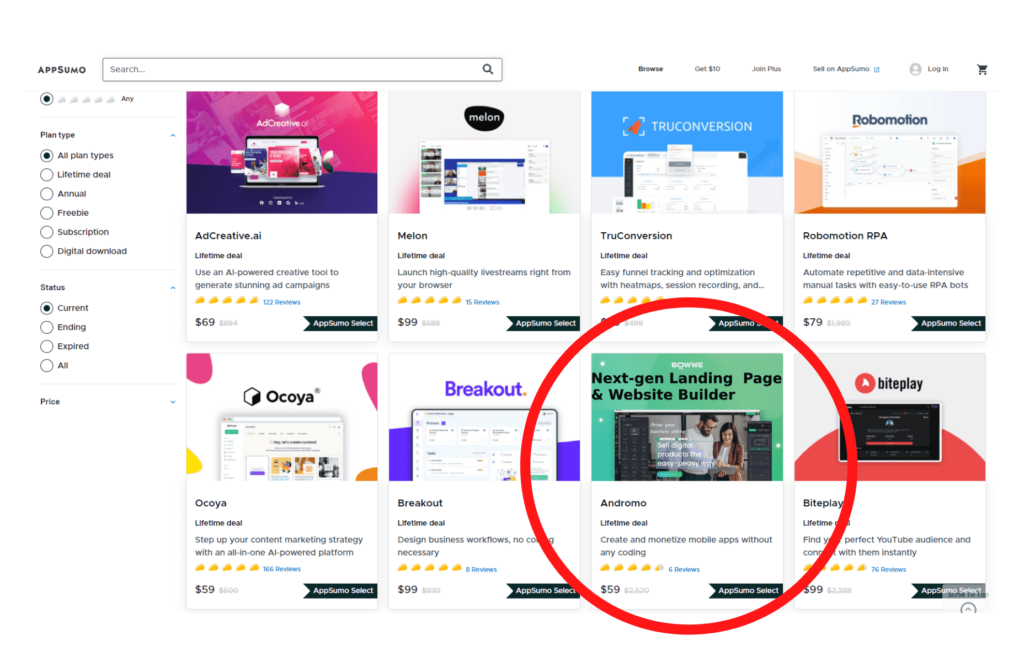This screenshot has height=662, width=1024.
Task: Go to Join Plus page
Action: [x=766, y=70]
